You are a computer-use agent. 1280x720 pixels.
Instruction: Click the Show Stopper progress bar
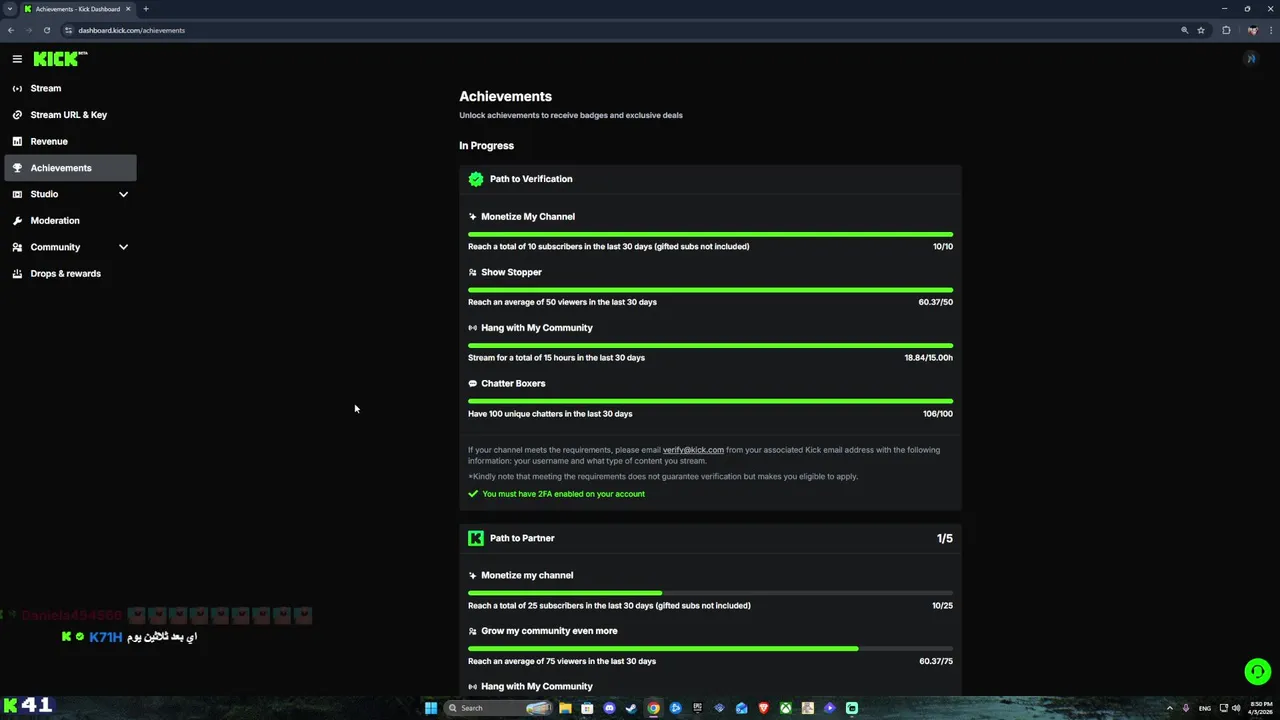[x=710, y=290]
